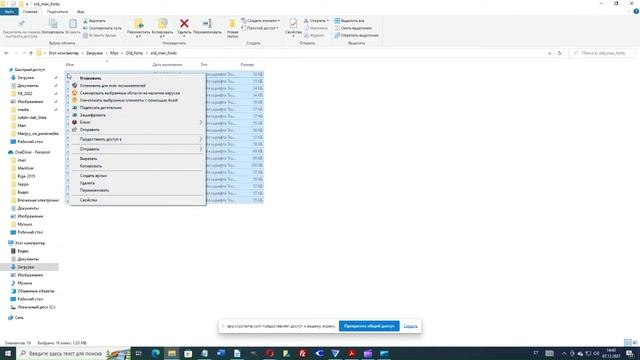Open the Простой доступ dropdown
Screen dimensions: 640x360
point(260,28)
